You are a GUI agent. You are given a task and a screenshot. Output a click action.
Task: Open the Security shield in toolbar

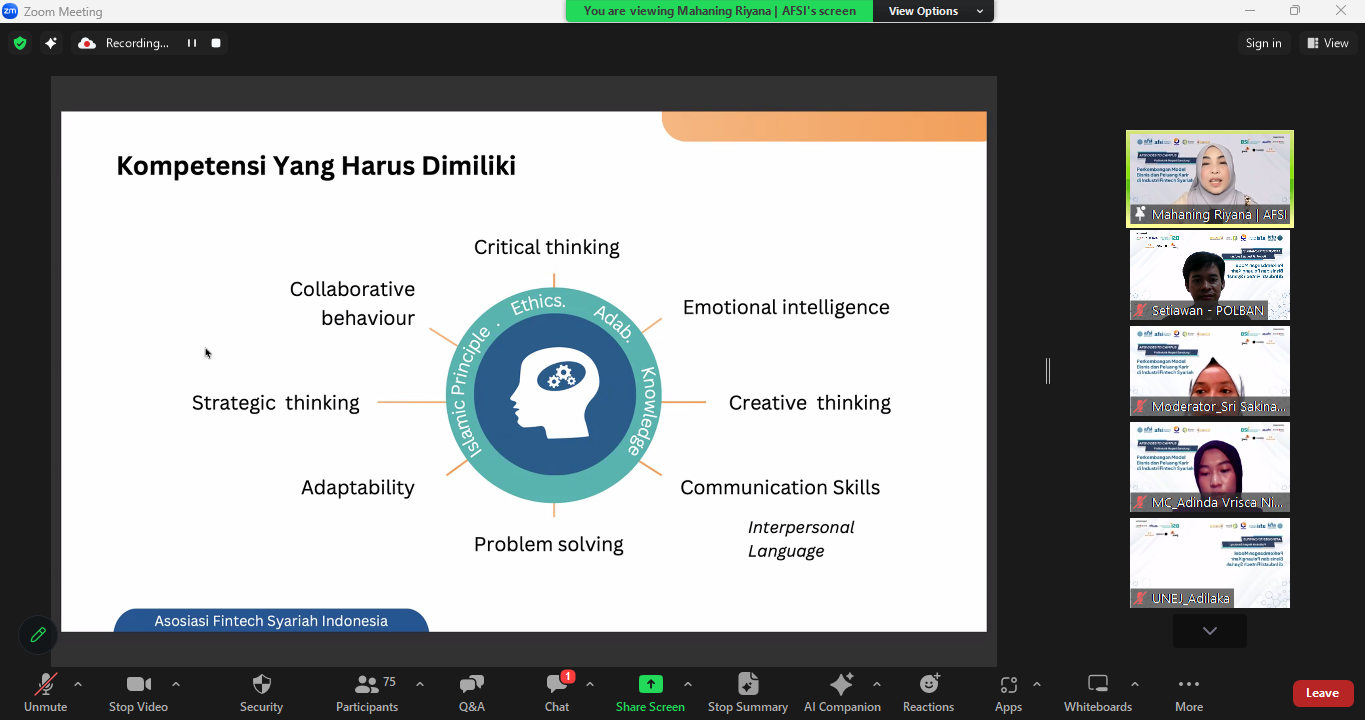261,693
